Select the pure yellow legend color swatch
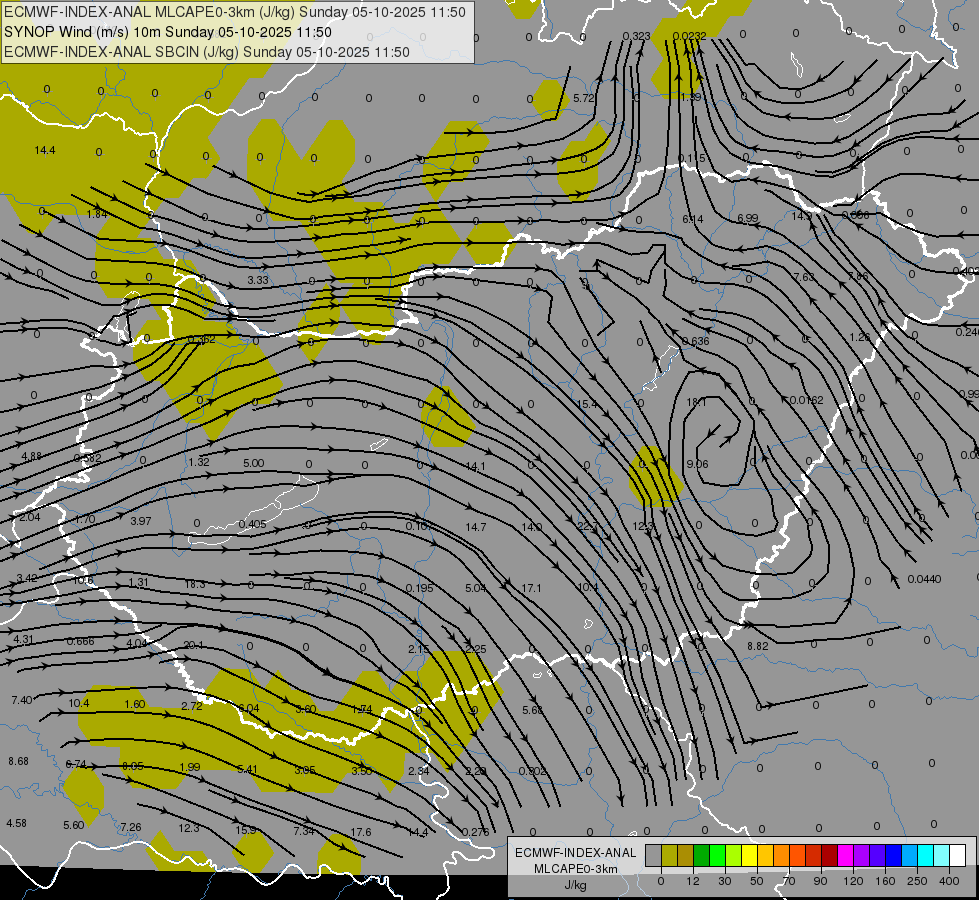 click(749, 856)
